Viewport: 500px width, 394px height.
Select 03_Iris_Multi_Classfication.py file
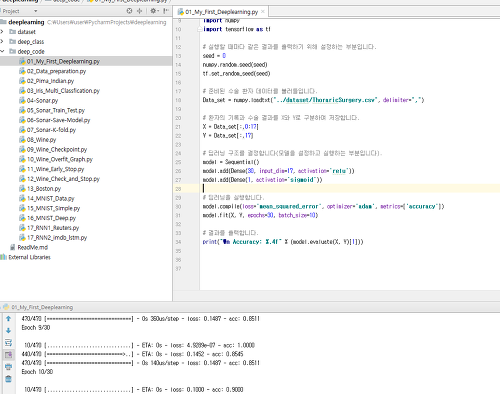pos(60,91)
